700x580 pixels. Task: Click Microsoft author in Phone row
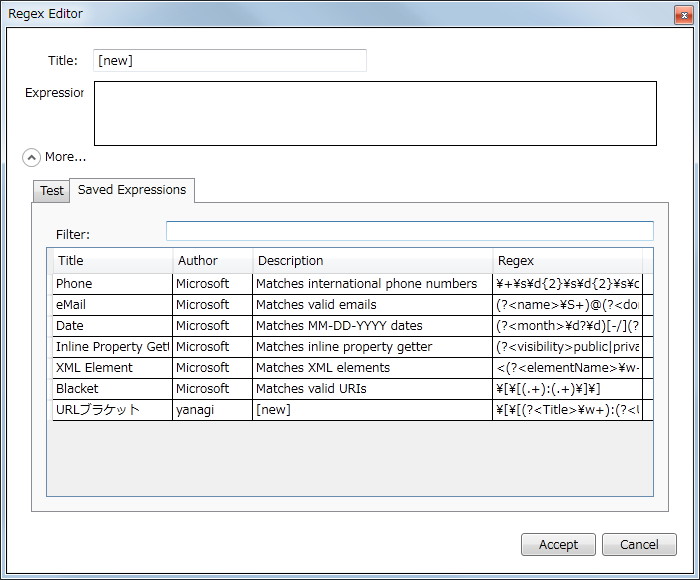click(x=212, y=284)
